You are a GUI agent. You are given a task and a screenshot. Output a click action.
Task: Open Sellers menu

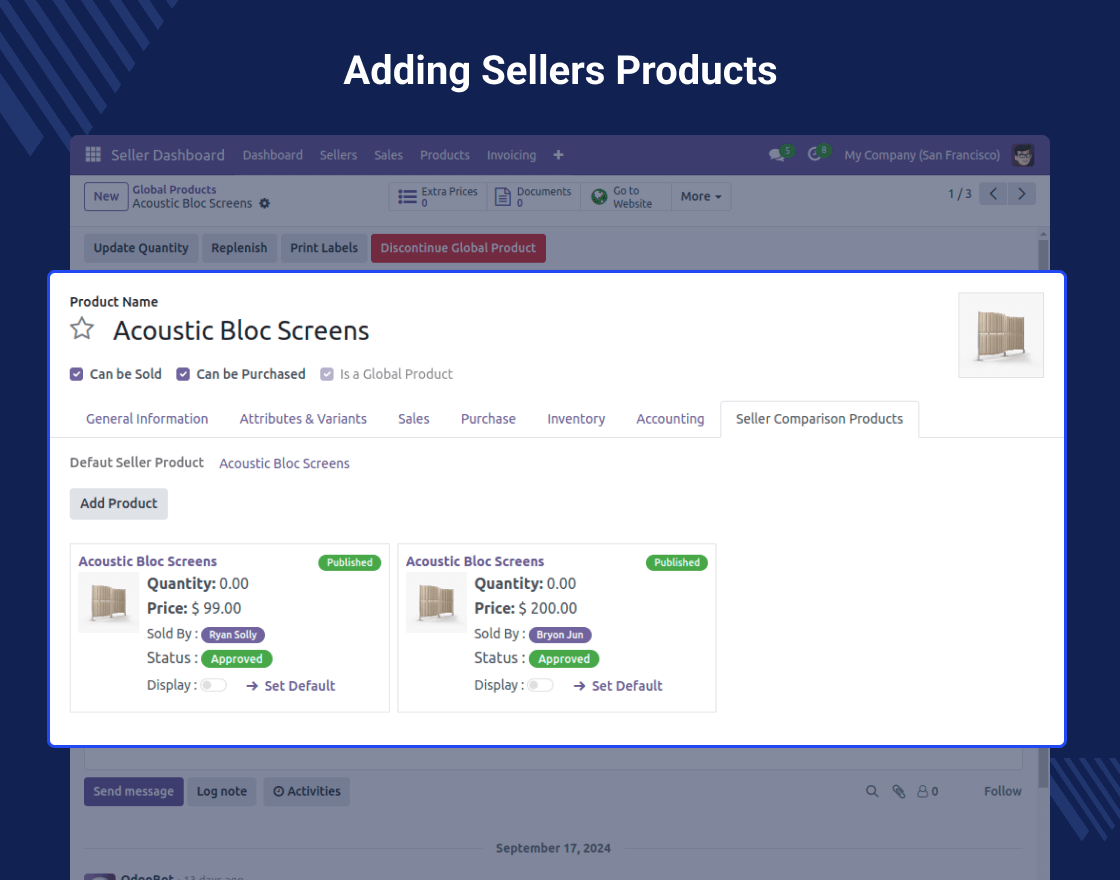pyautogui.click(x=338, y=155)
